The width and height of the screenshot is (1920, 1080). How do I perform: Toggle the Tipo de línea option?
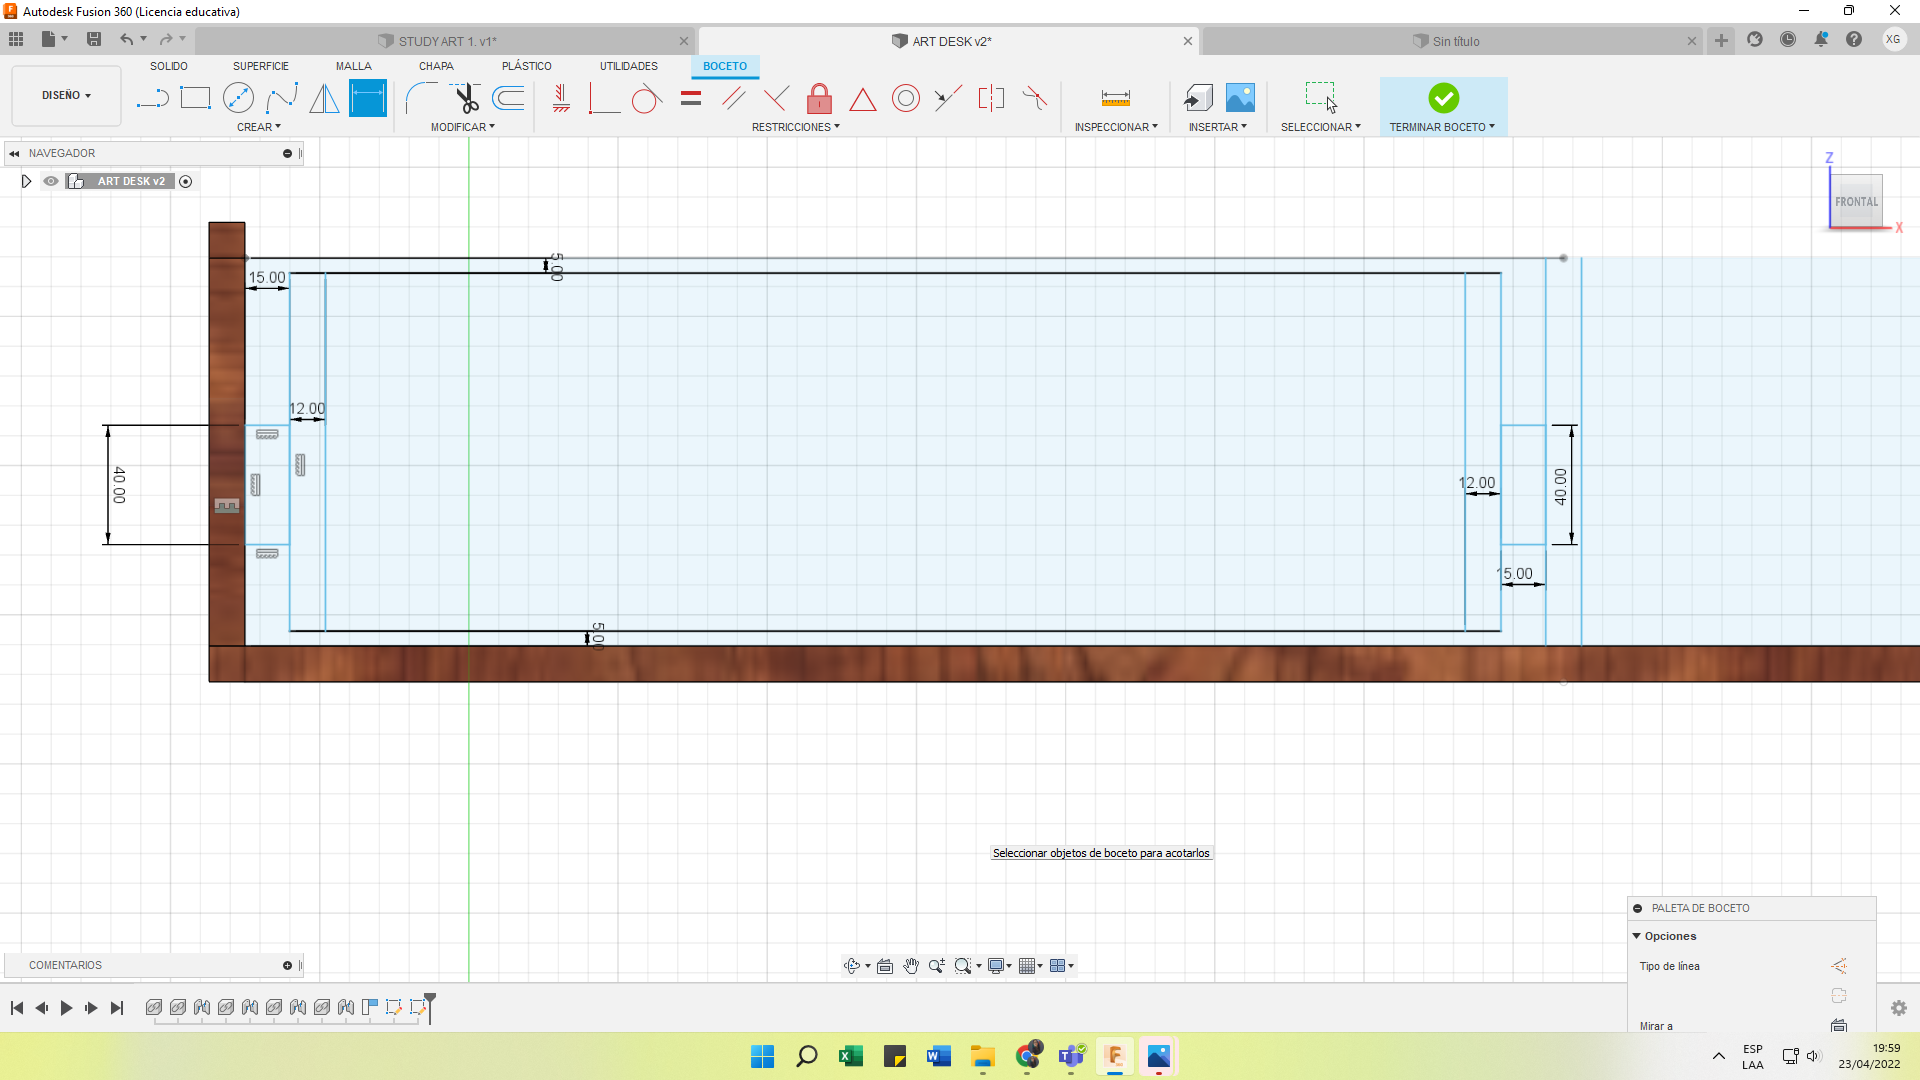point(1838,966)
